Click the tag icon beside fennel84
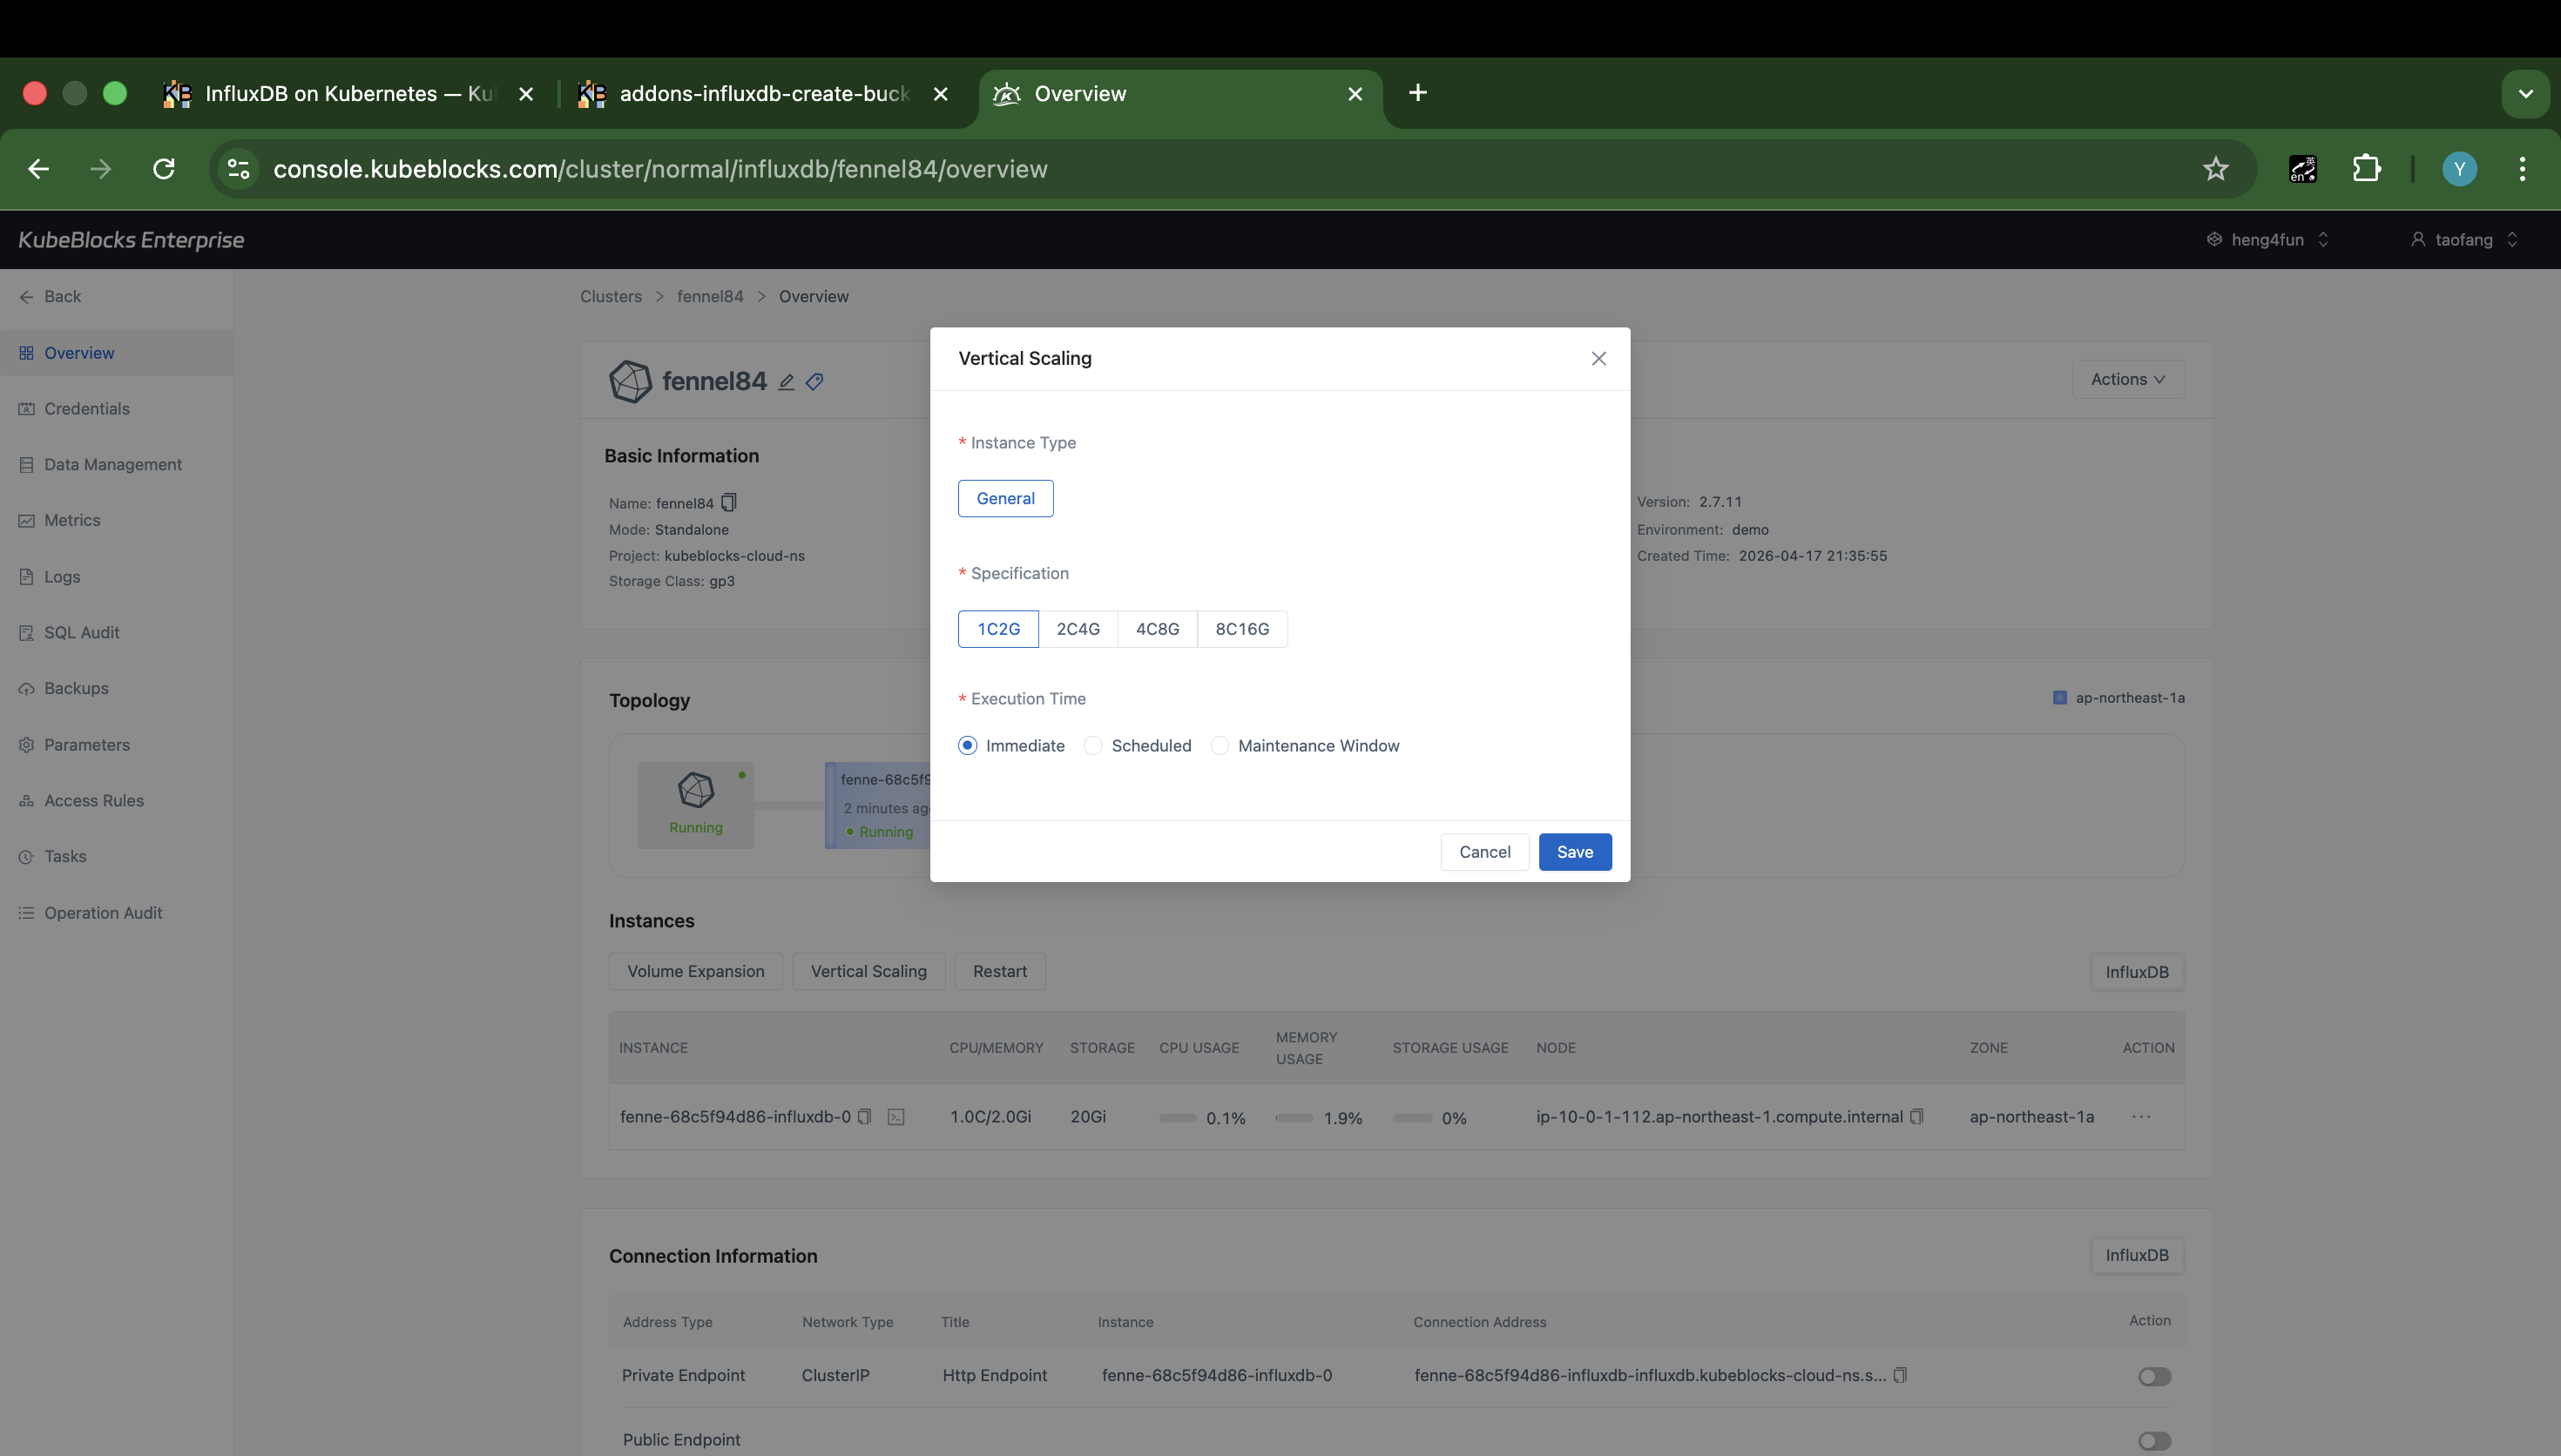Screen dimensions: 2561x1456 pos(815,382)
